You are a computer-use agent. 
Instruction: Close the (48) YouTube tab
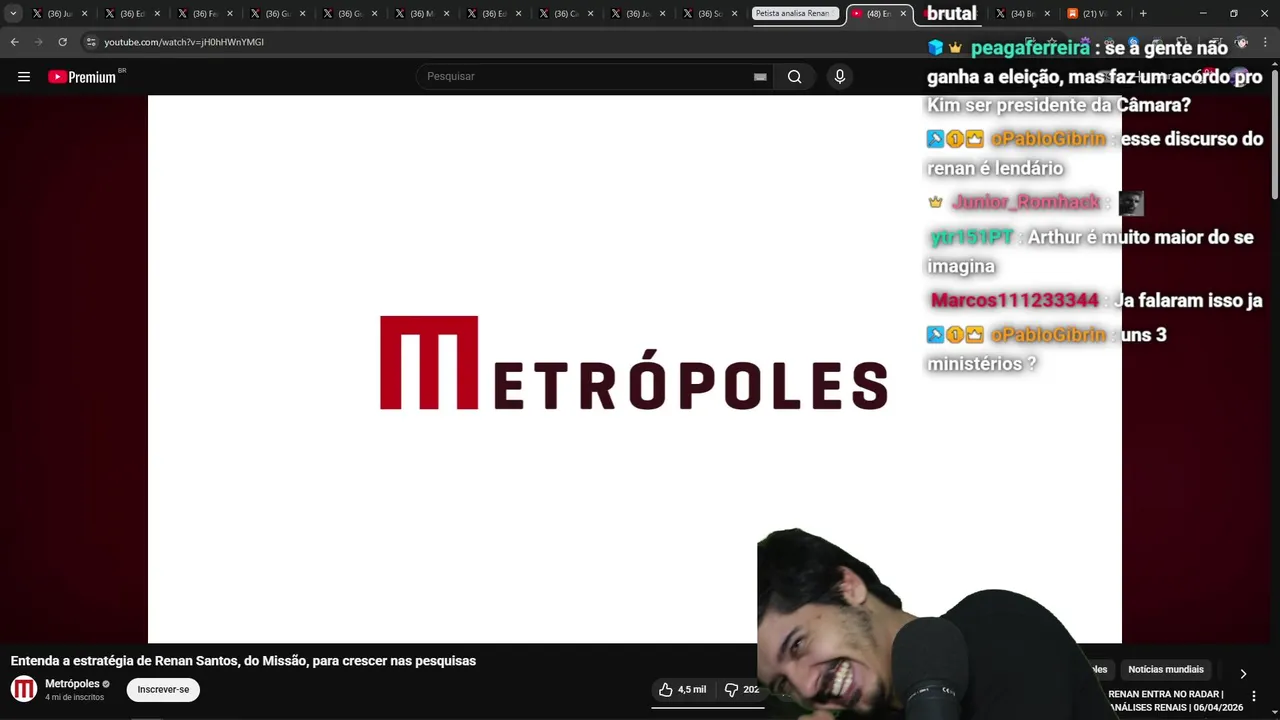(903, 14)
